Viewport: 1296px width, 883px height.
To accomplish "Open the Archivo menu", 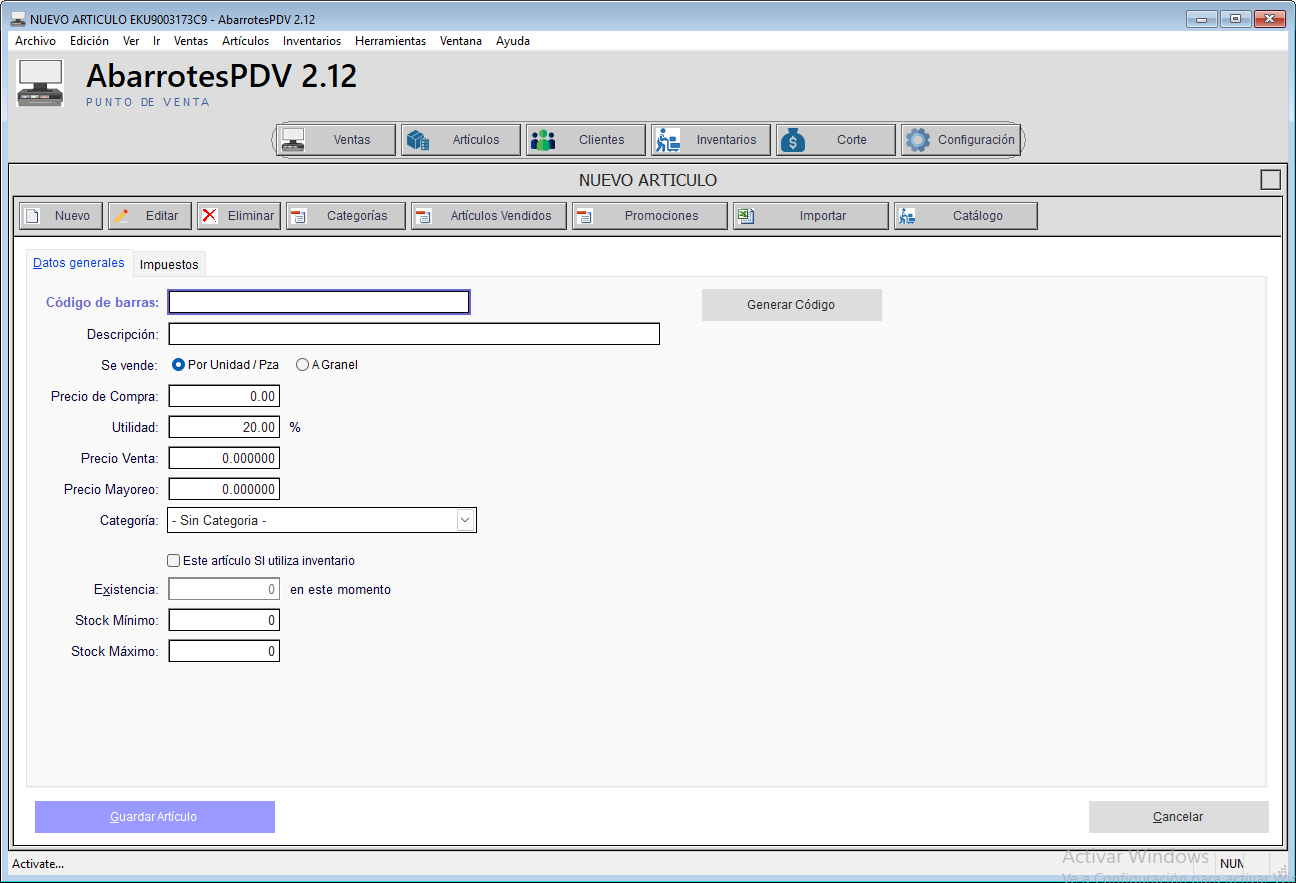I will click(x=35, y=41).
